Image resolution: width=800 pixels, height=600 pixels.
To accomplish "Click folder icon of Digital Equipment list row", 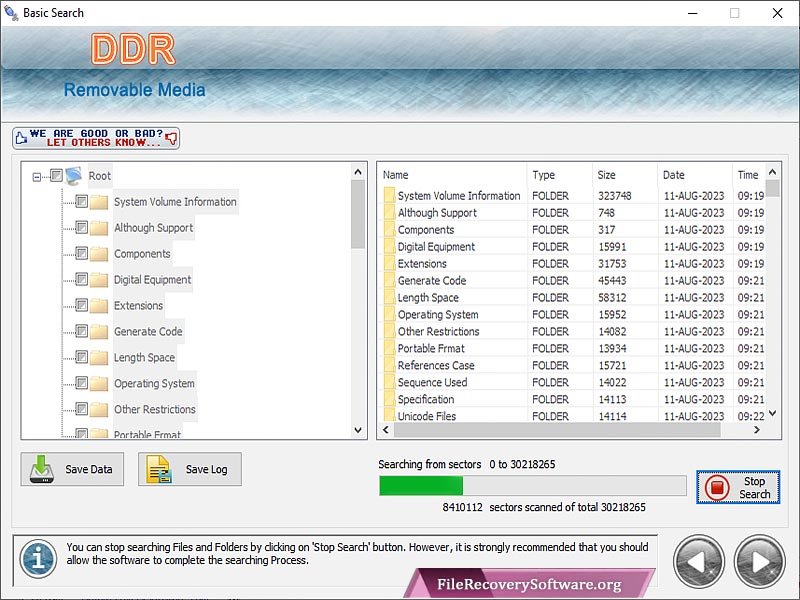I will 389,246.
